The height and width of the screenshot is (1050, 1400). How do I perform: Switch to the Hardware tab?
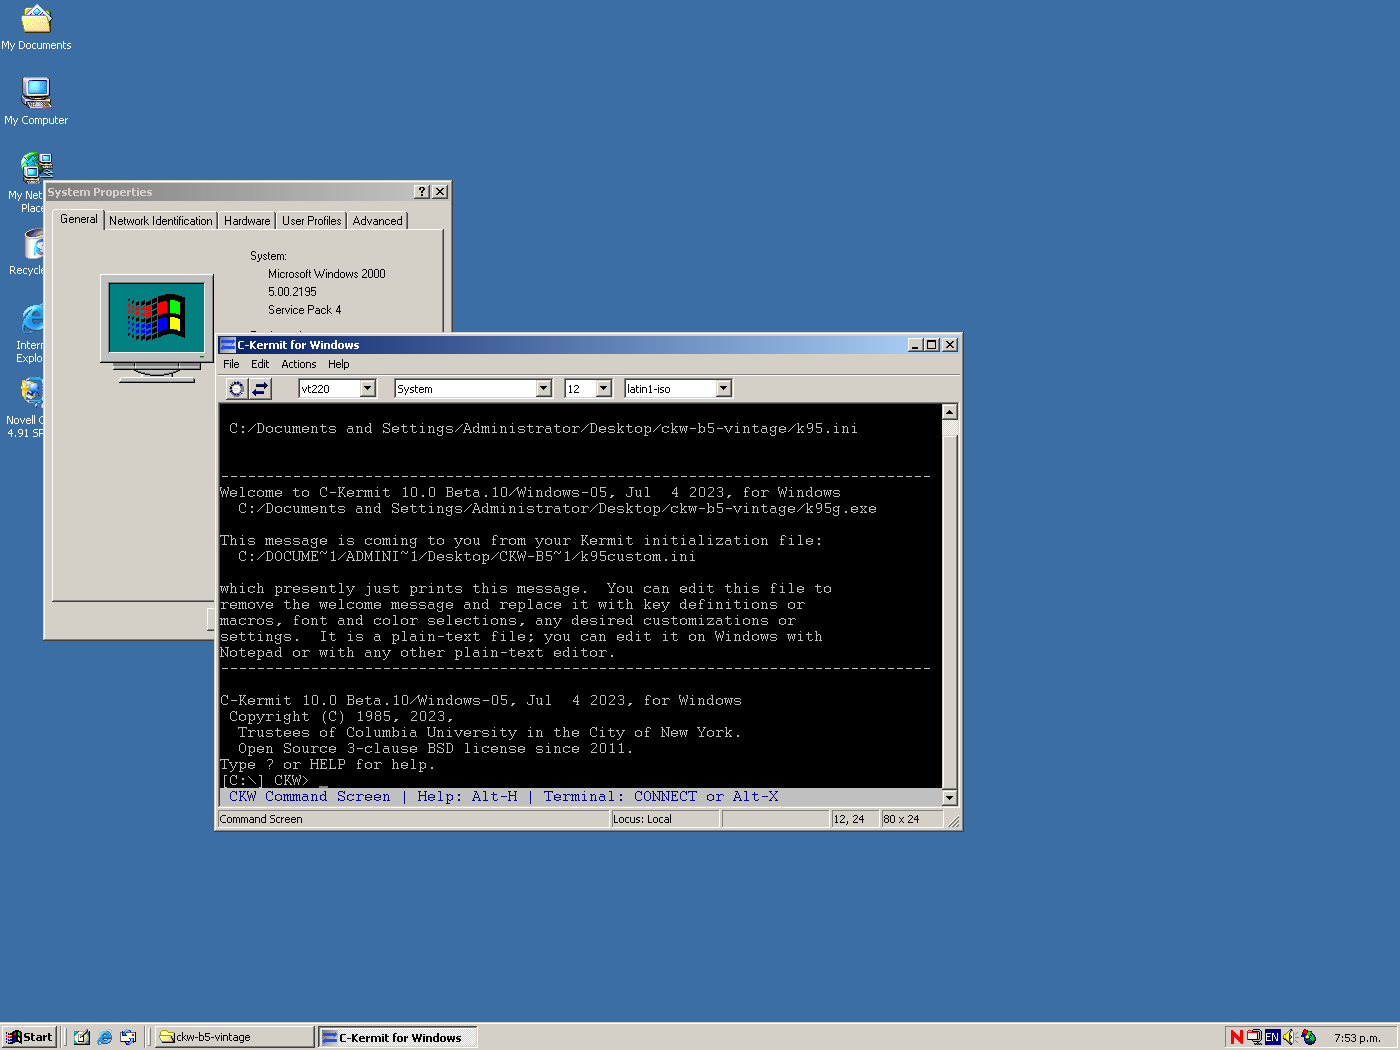[247, 221]
